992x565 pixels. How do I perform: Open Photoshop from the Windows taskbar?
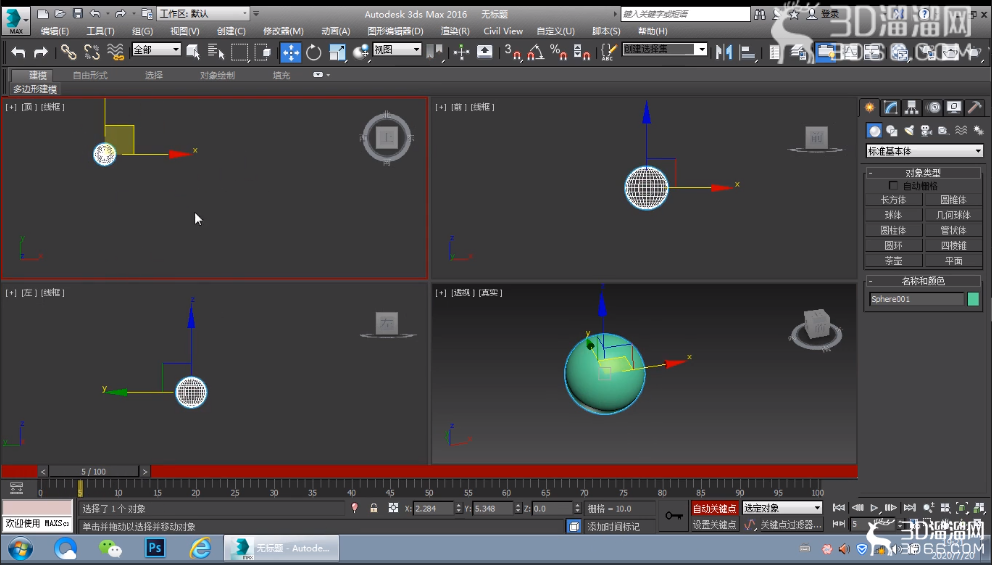point(155,548)
